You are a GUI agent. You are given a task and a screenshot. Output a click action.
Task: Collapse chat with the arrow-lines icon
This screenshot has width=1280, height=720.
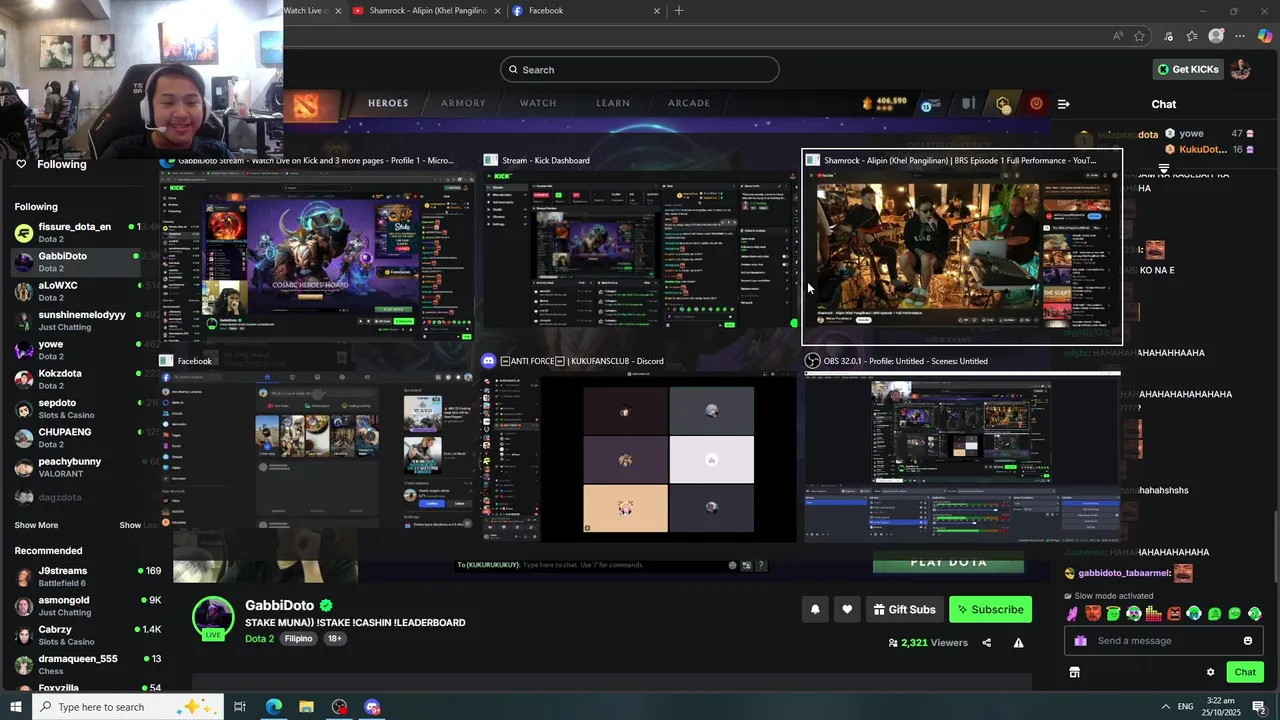pyautogui.click(x=1063, y=104)
